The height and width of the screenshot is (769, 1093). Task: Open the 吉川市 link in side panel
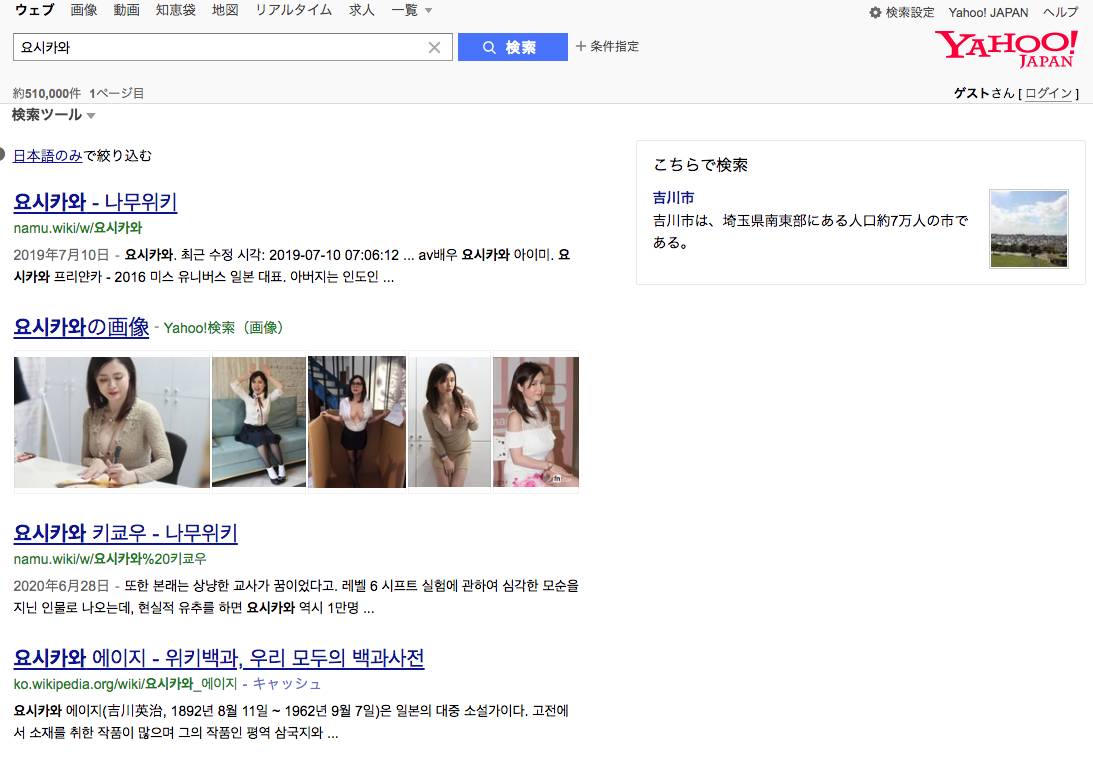(673, 197)
